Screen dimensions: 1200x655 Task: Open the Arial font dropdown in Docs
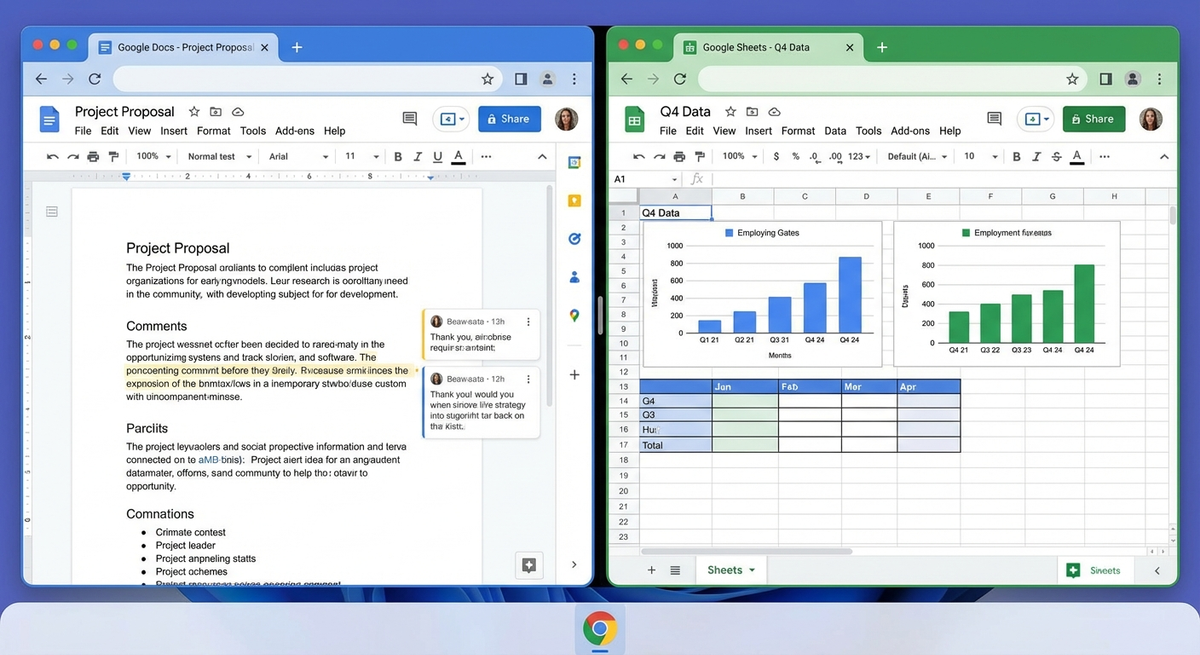click(298, 157)
